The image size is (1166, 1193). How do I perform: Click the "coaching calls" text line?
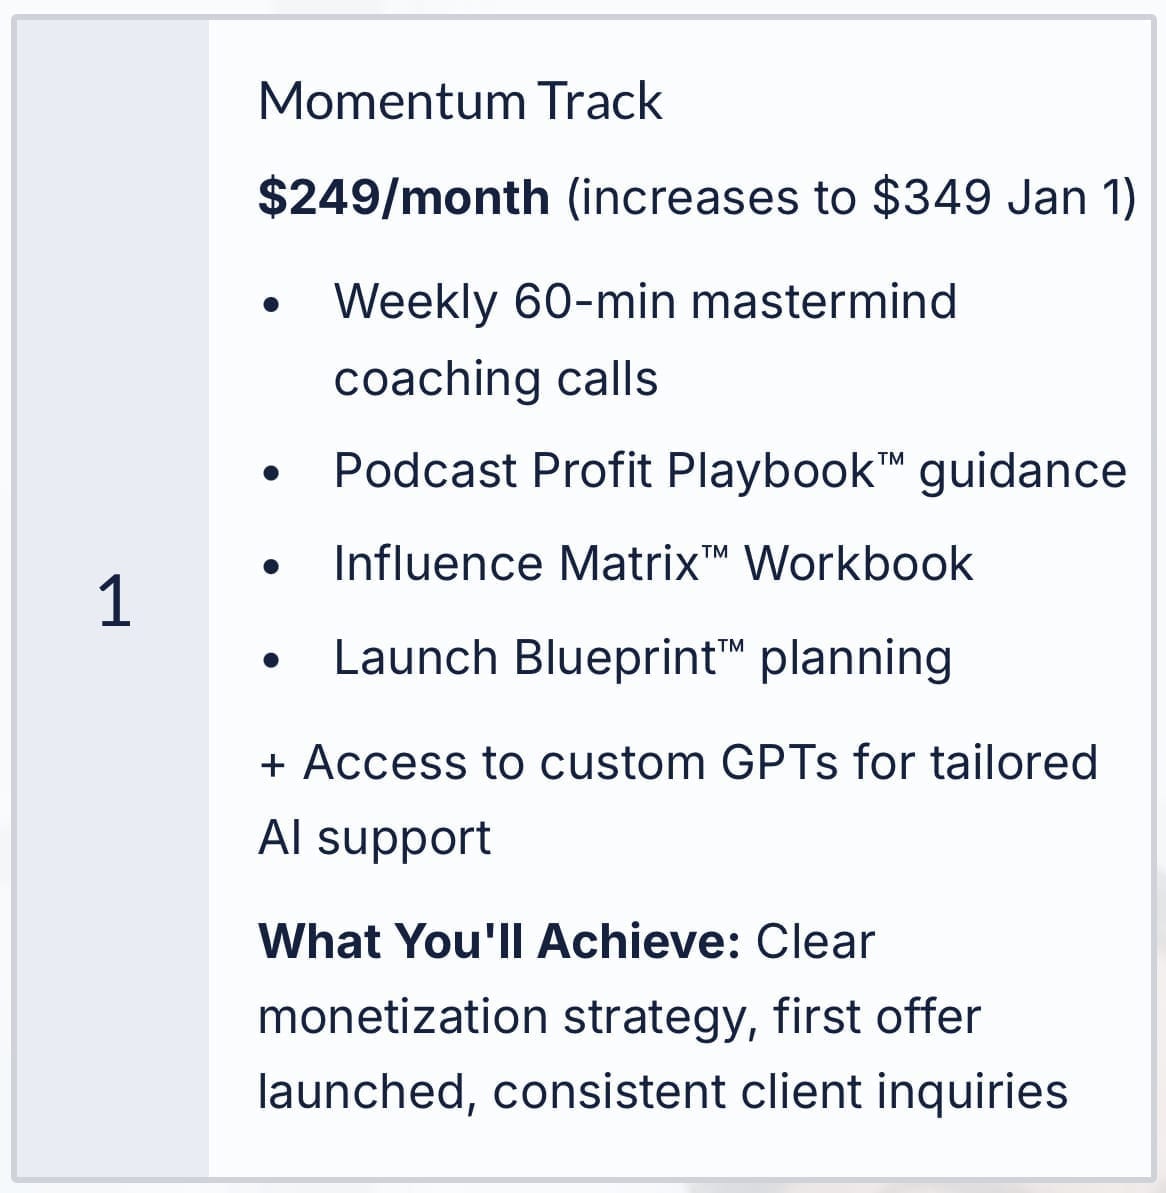[x=496, y=378]
